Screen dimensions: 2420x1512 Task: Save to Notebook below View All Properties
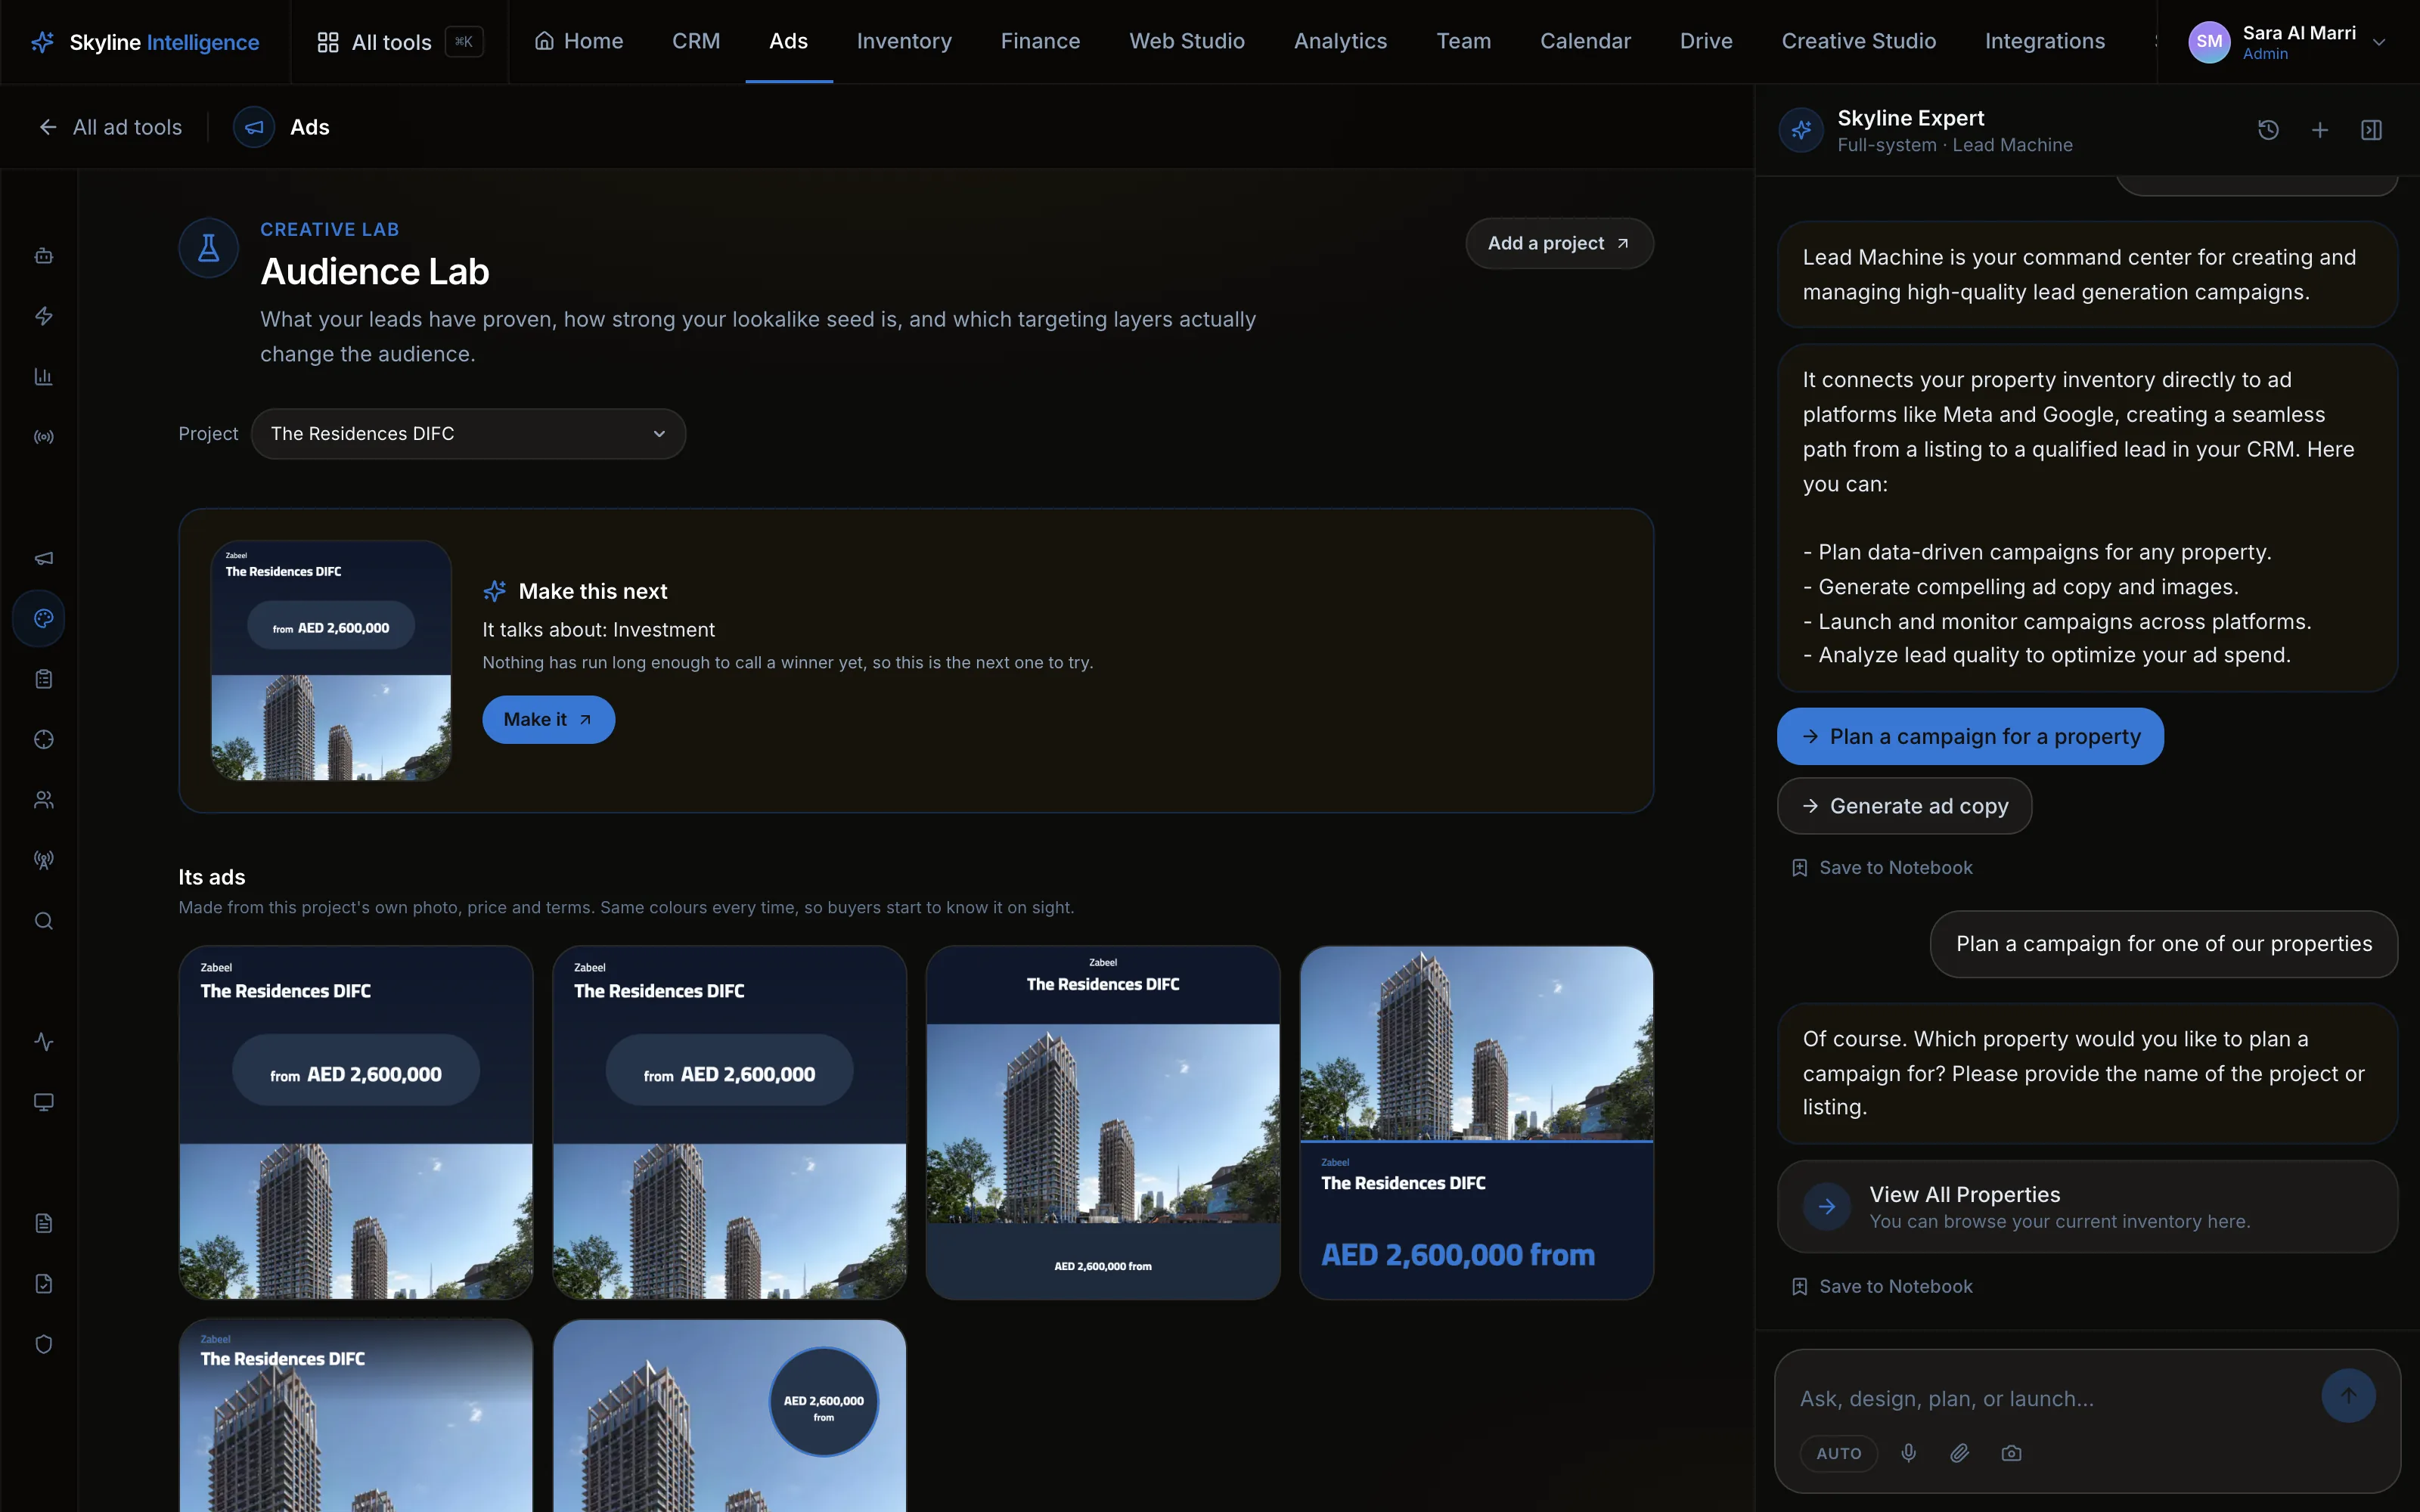click(1882, 1286)
